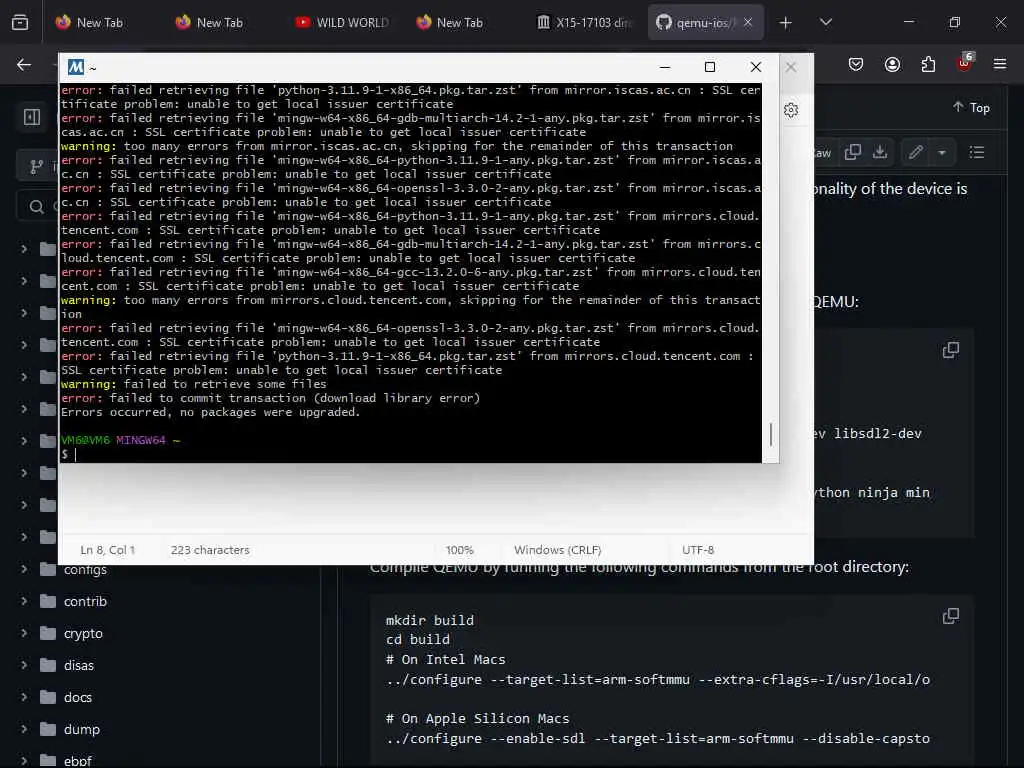
Task: Click 'mkdir build' code text
Action: [430, 620]
